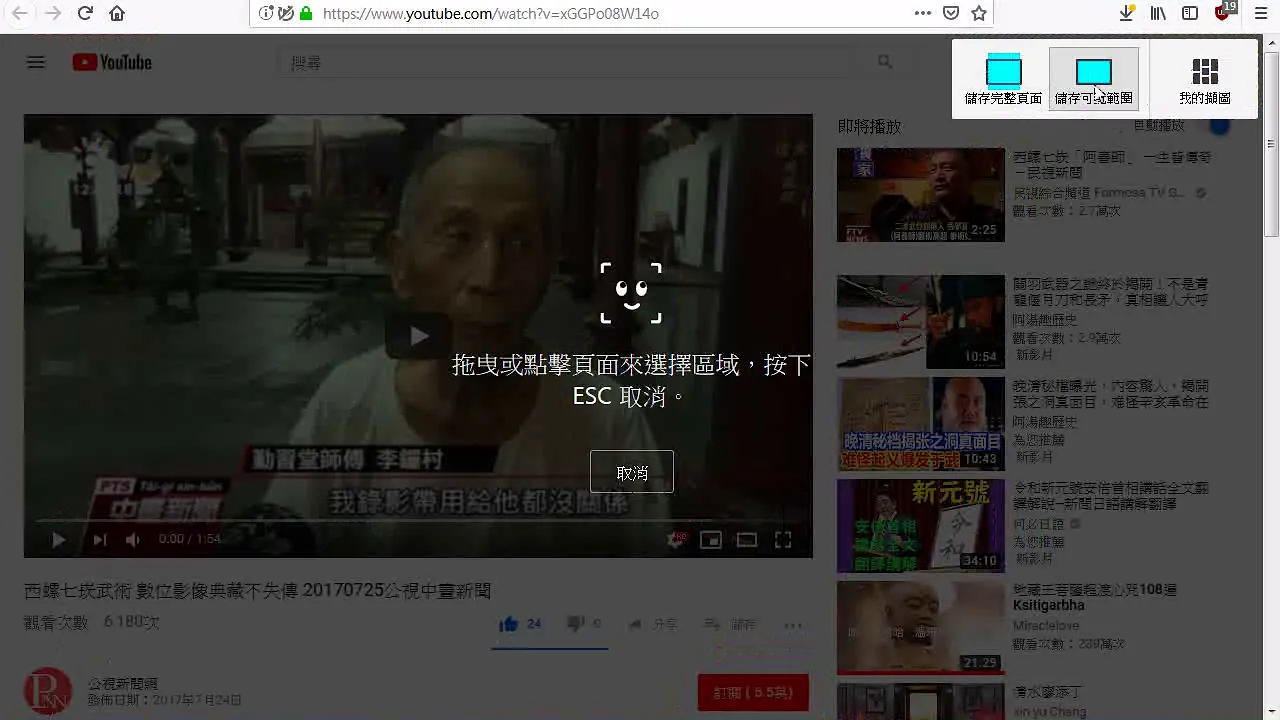Click the address bar URL
This screenshot has height=720, width=1280.
tap(491, 13)
